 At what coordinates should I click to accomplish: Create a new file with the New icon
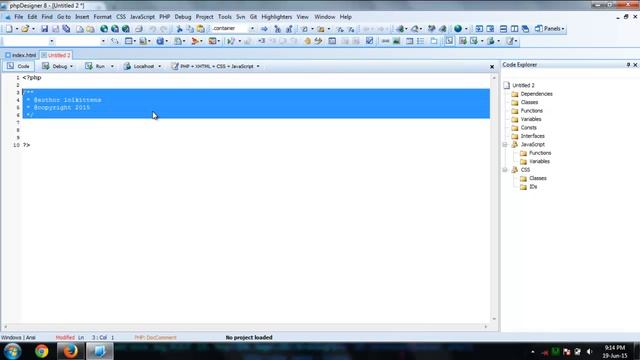[9, 29]
